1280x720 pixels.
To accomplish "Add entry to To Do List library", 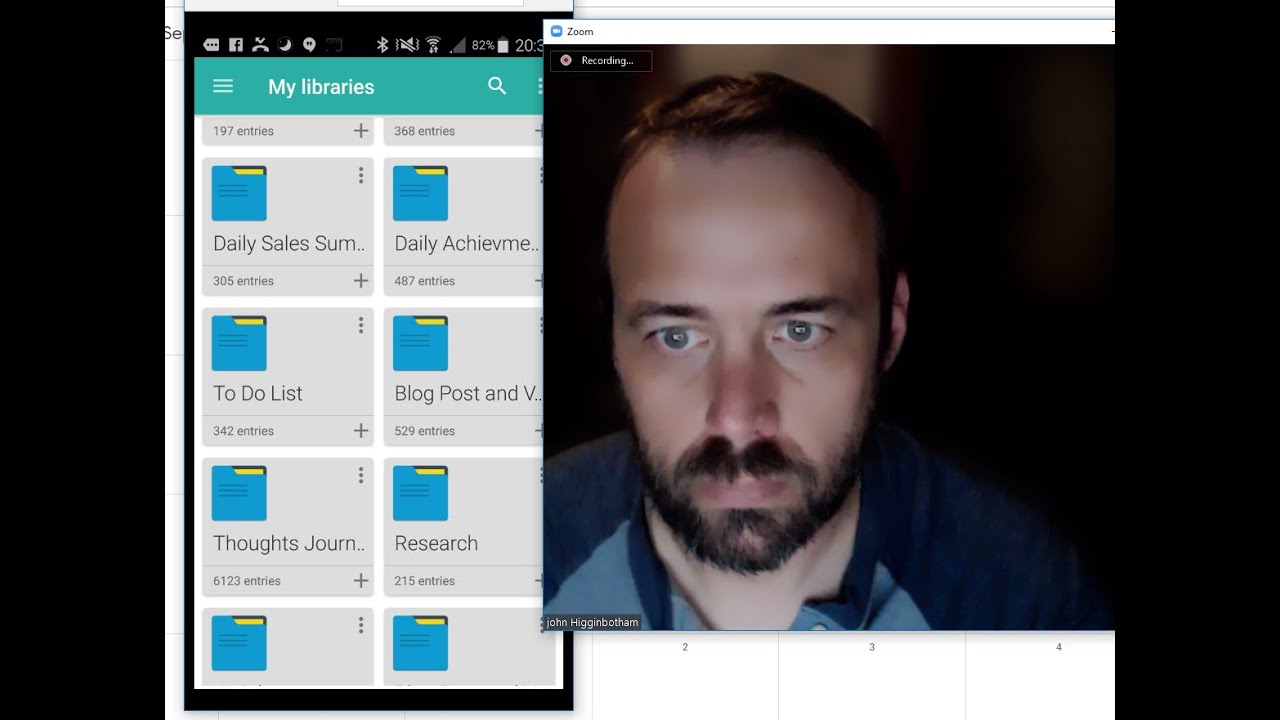I will point(361,431).
